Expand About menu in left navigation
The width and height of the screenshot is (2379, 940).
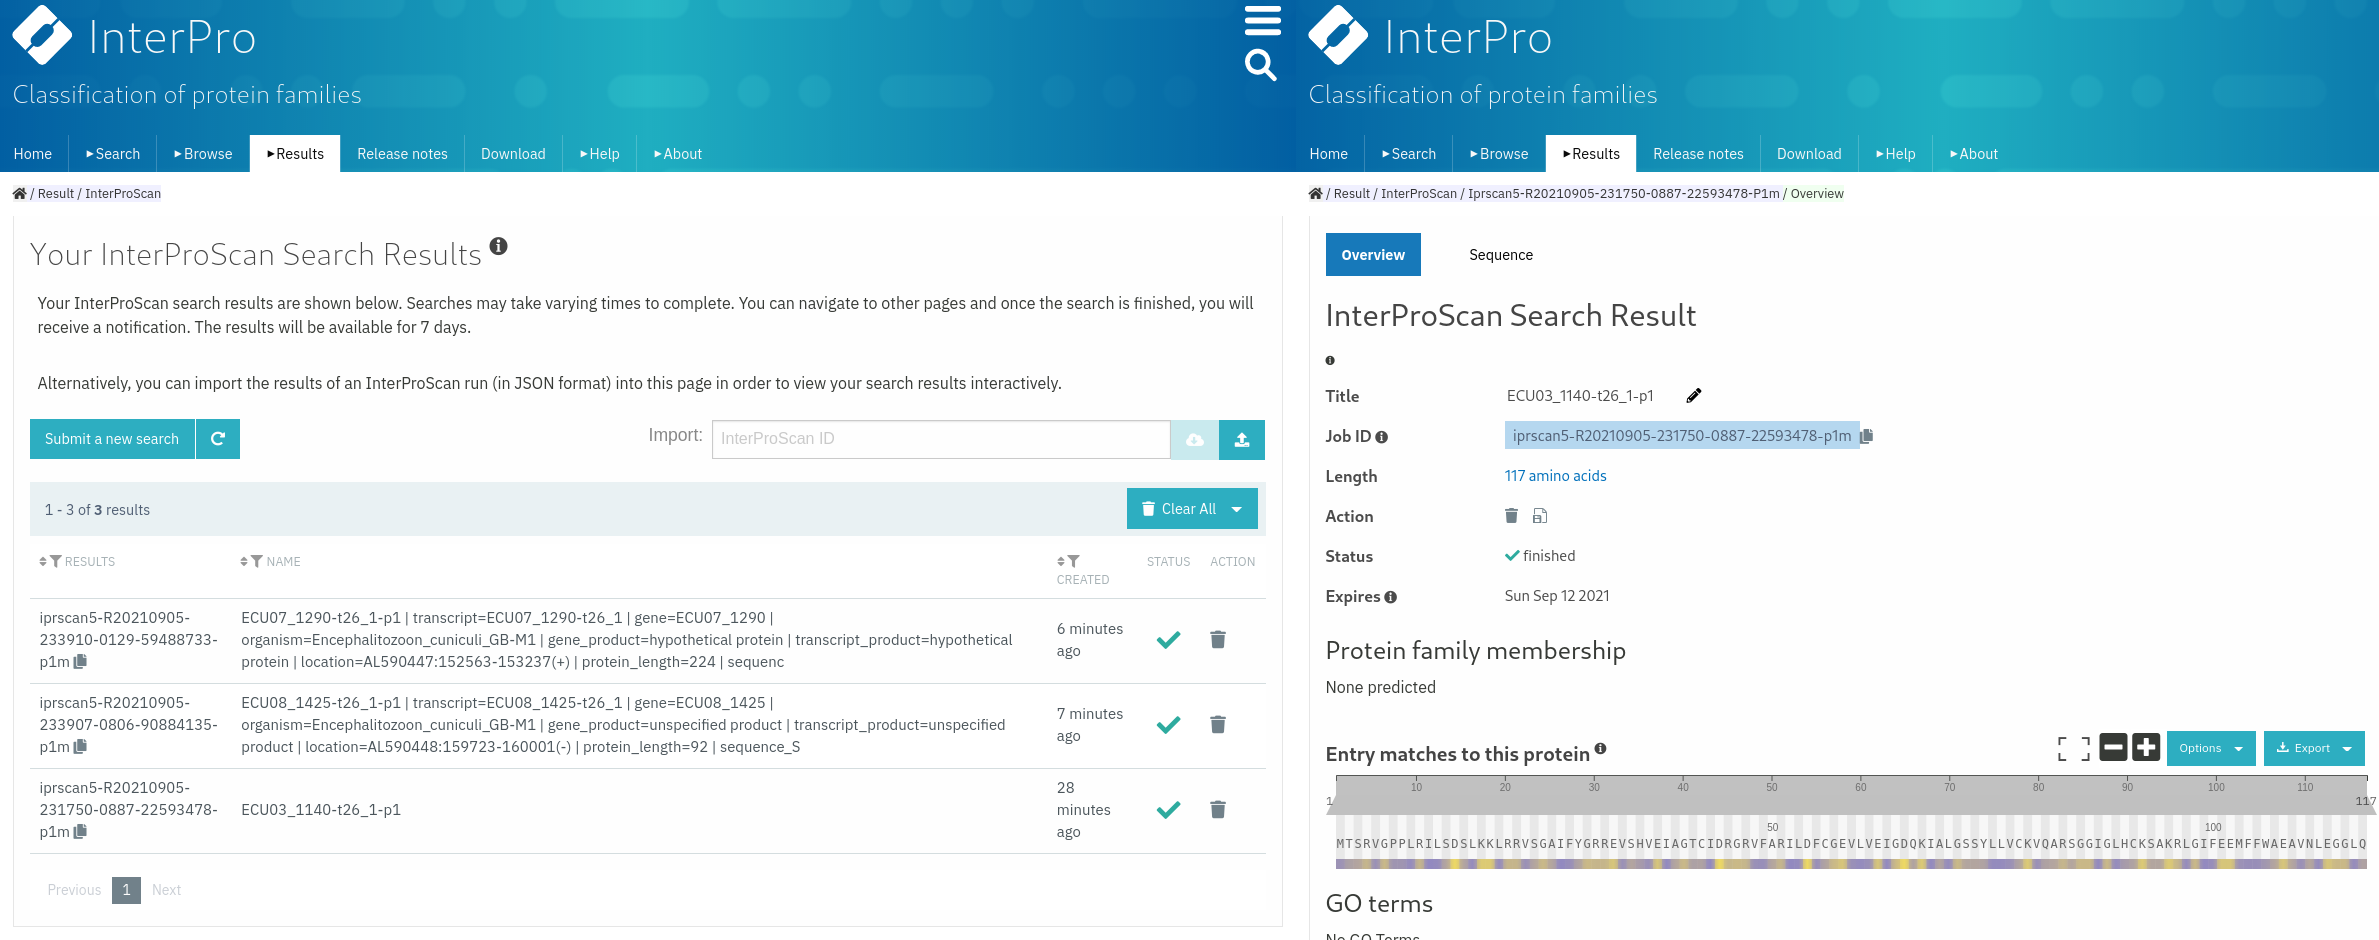pos(678,153)
